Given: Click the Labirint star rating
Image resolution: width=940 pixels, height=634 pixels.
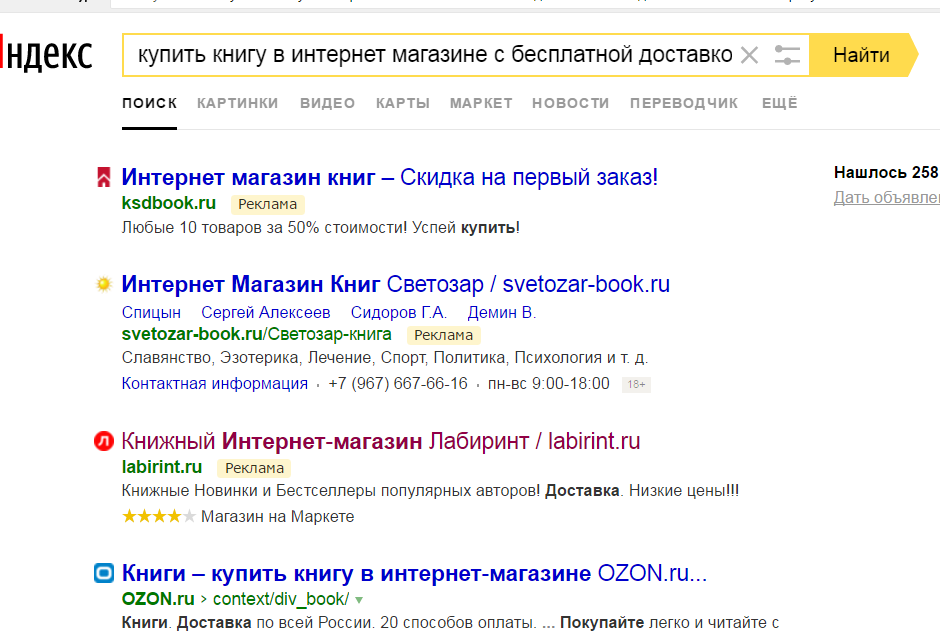Looking at the screenshot, I should [x=158, y=516].
